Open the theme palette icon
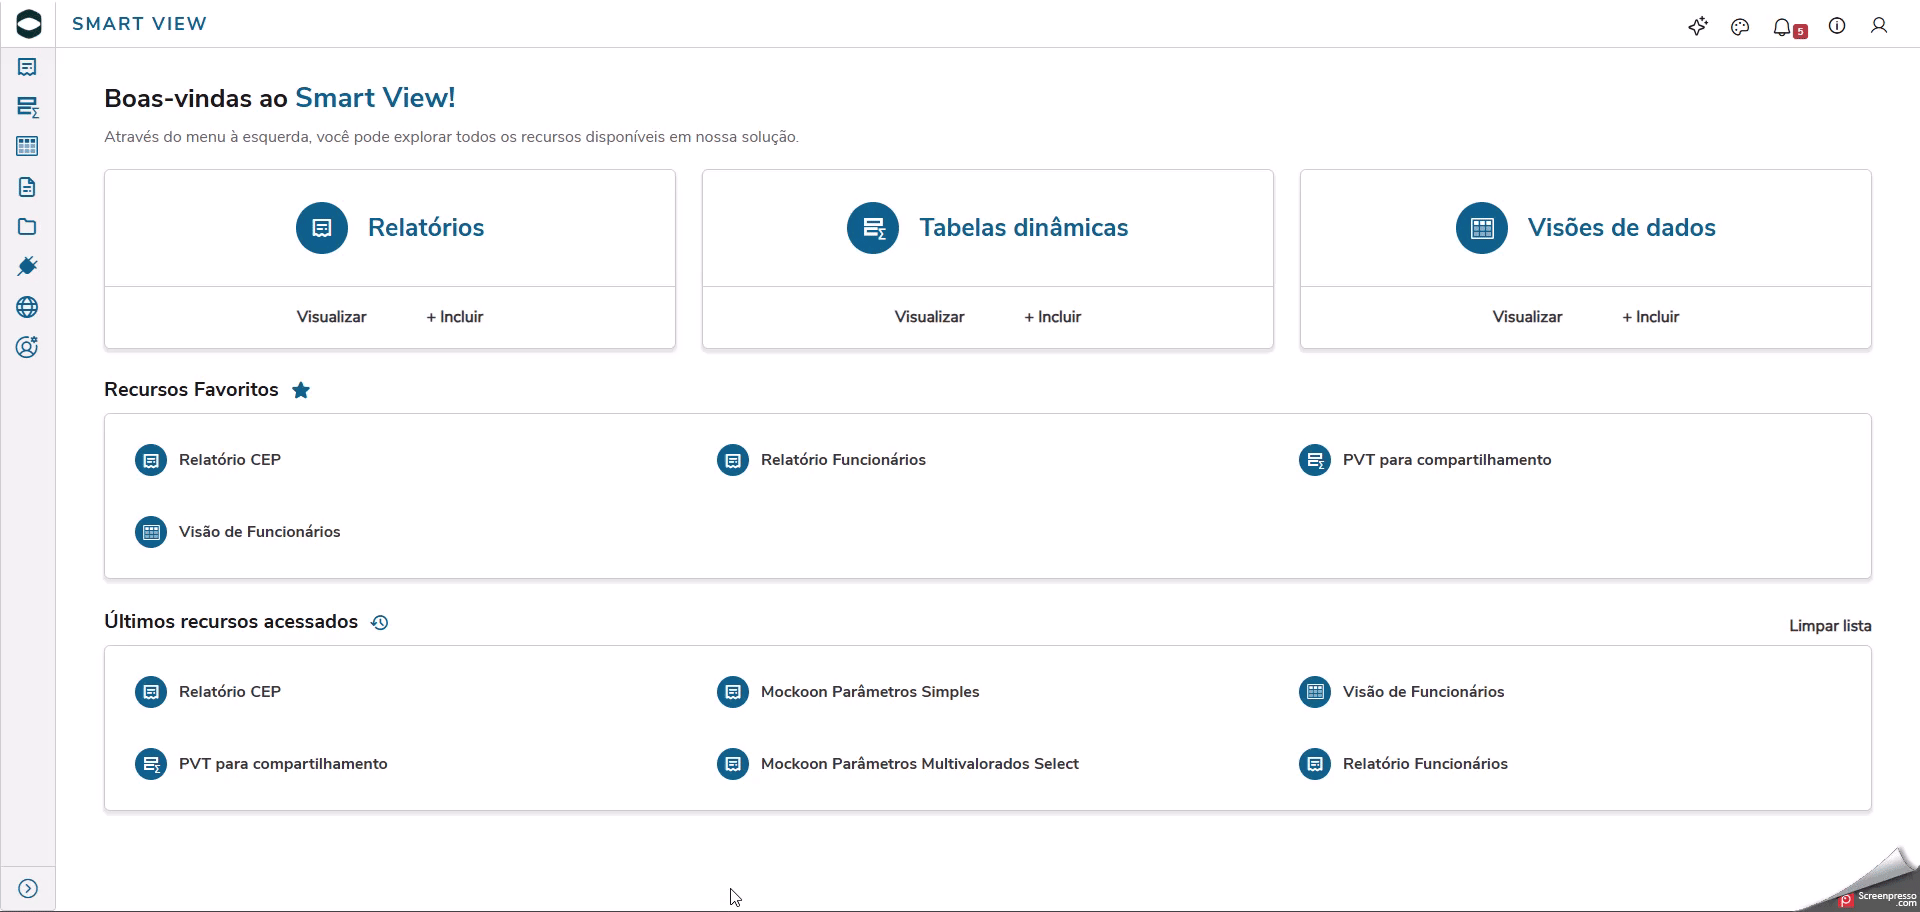The width and height of the screenshot is (1920, 912). 1740,27
